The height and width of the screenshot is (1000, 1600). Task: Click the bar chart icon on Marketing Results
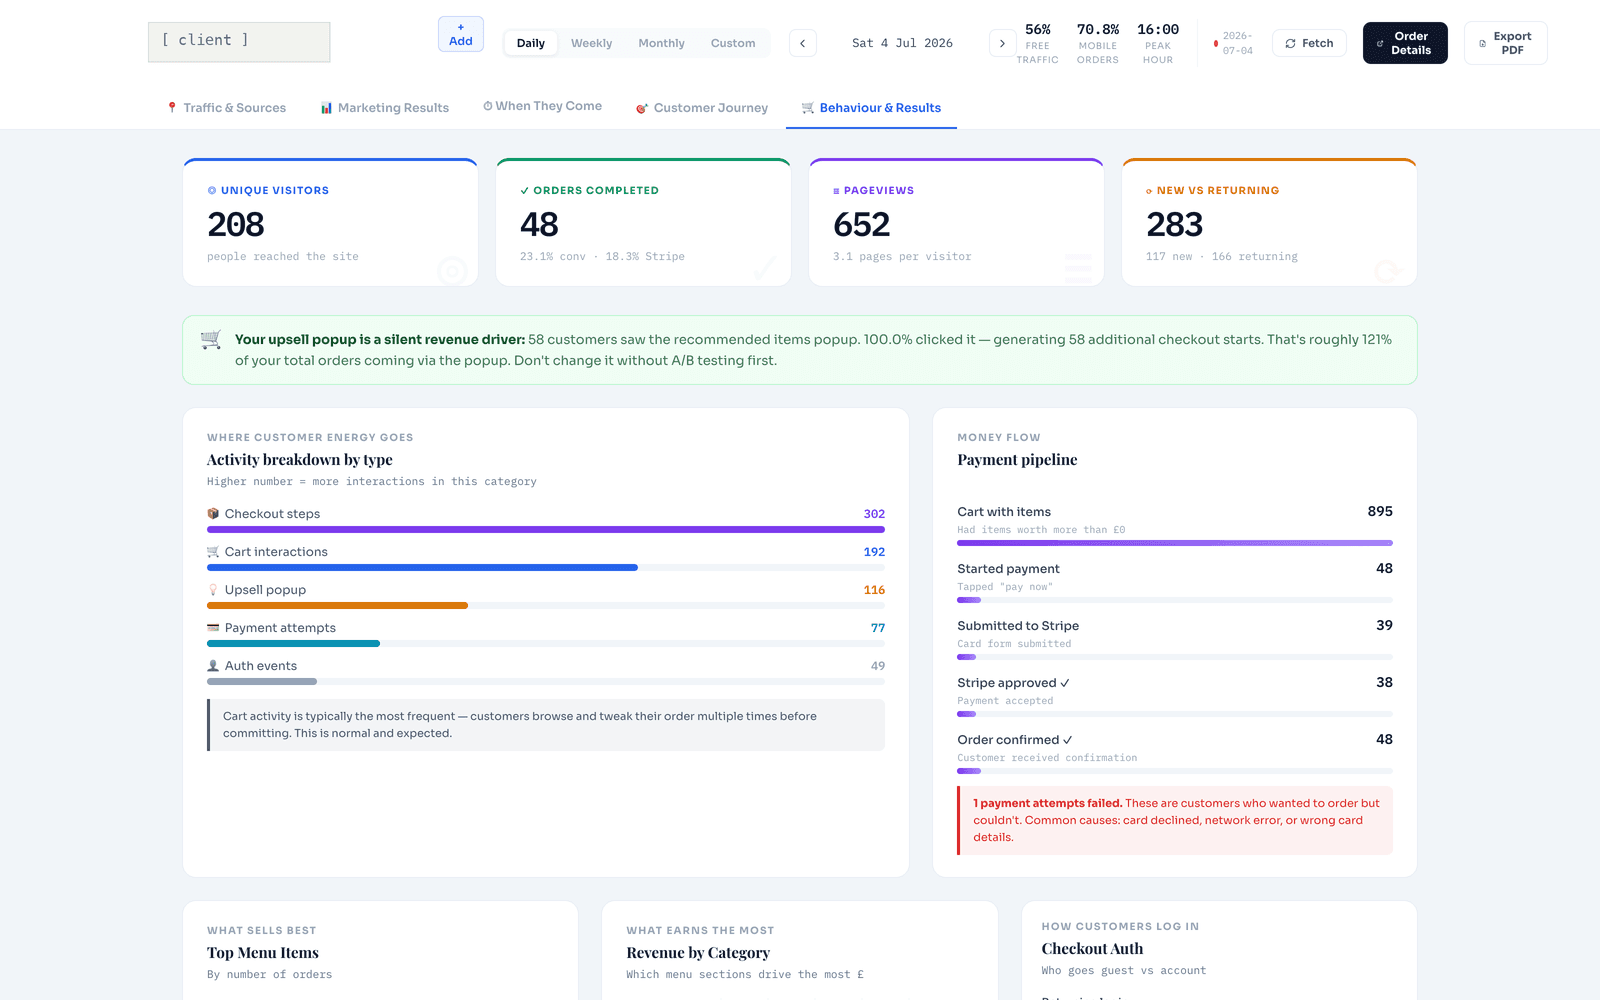326,108
